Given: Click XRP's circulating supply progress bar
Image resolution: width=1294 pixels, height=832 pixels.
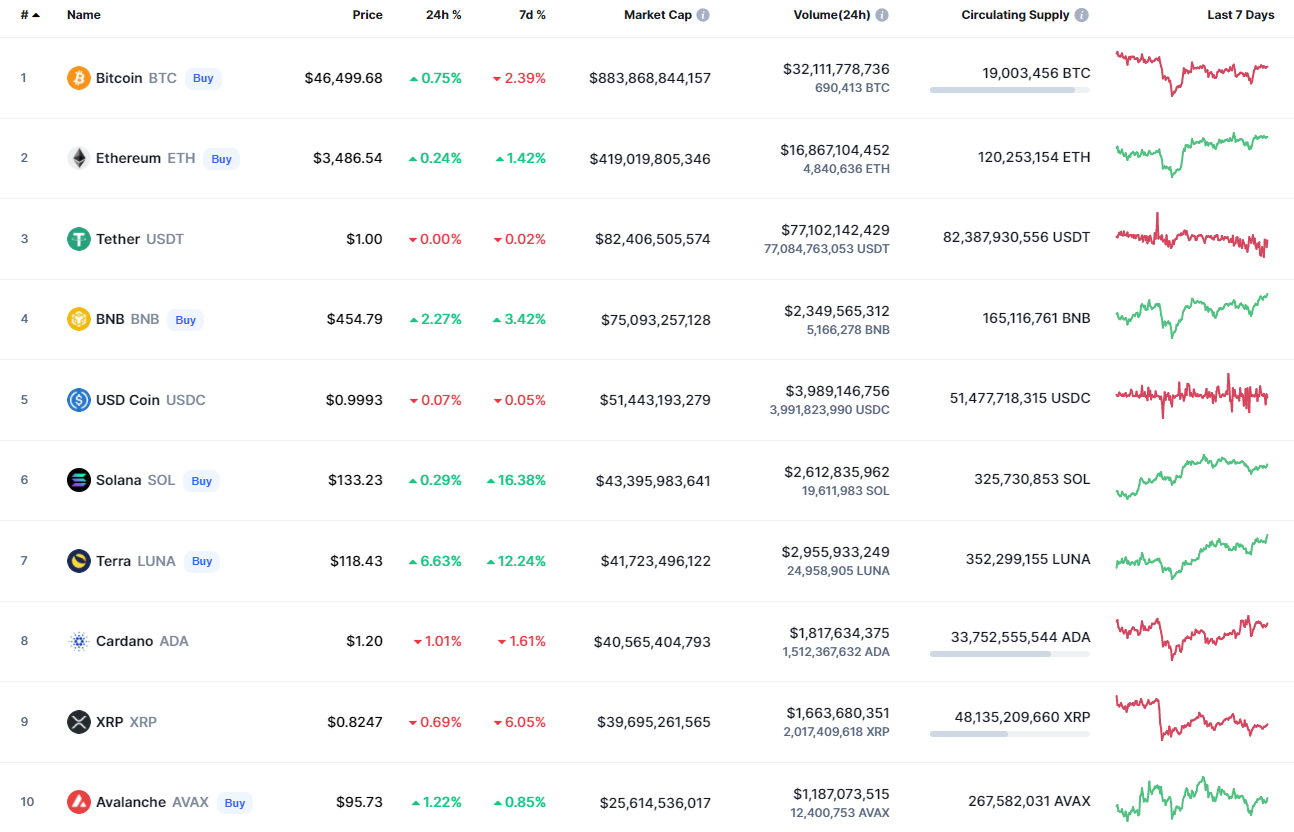Looking at the screenshot, I should coord(1010,734).
